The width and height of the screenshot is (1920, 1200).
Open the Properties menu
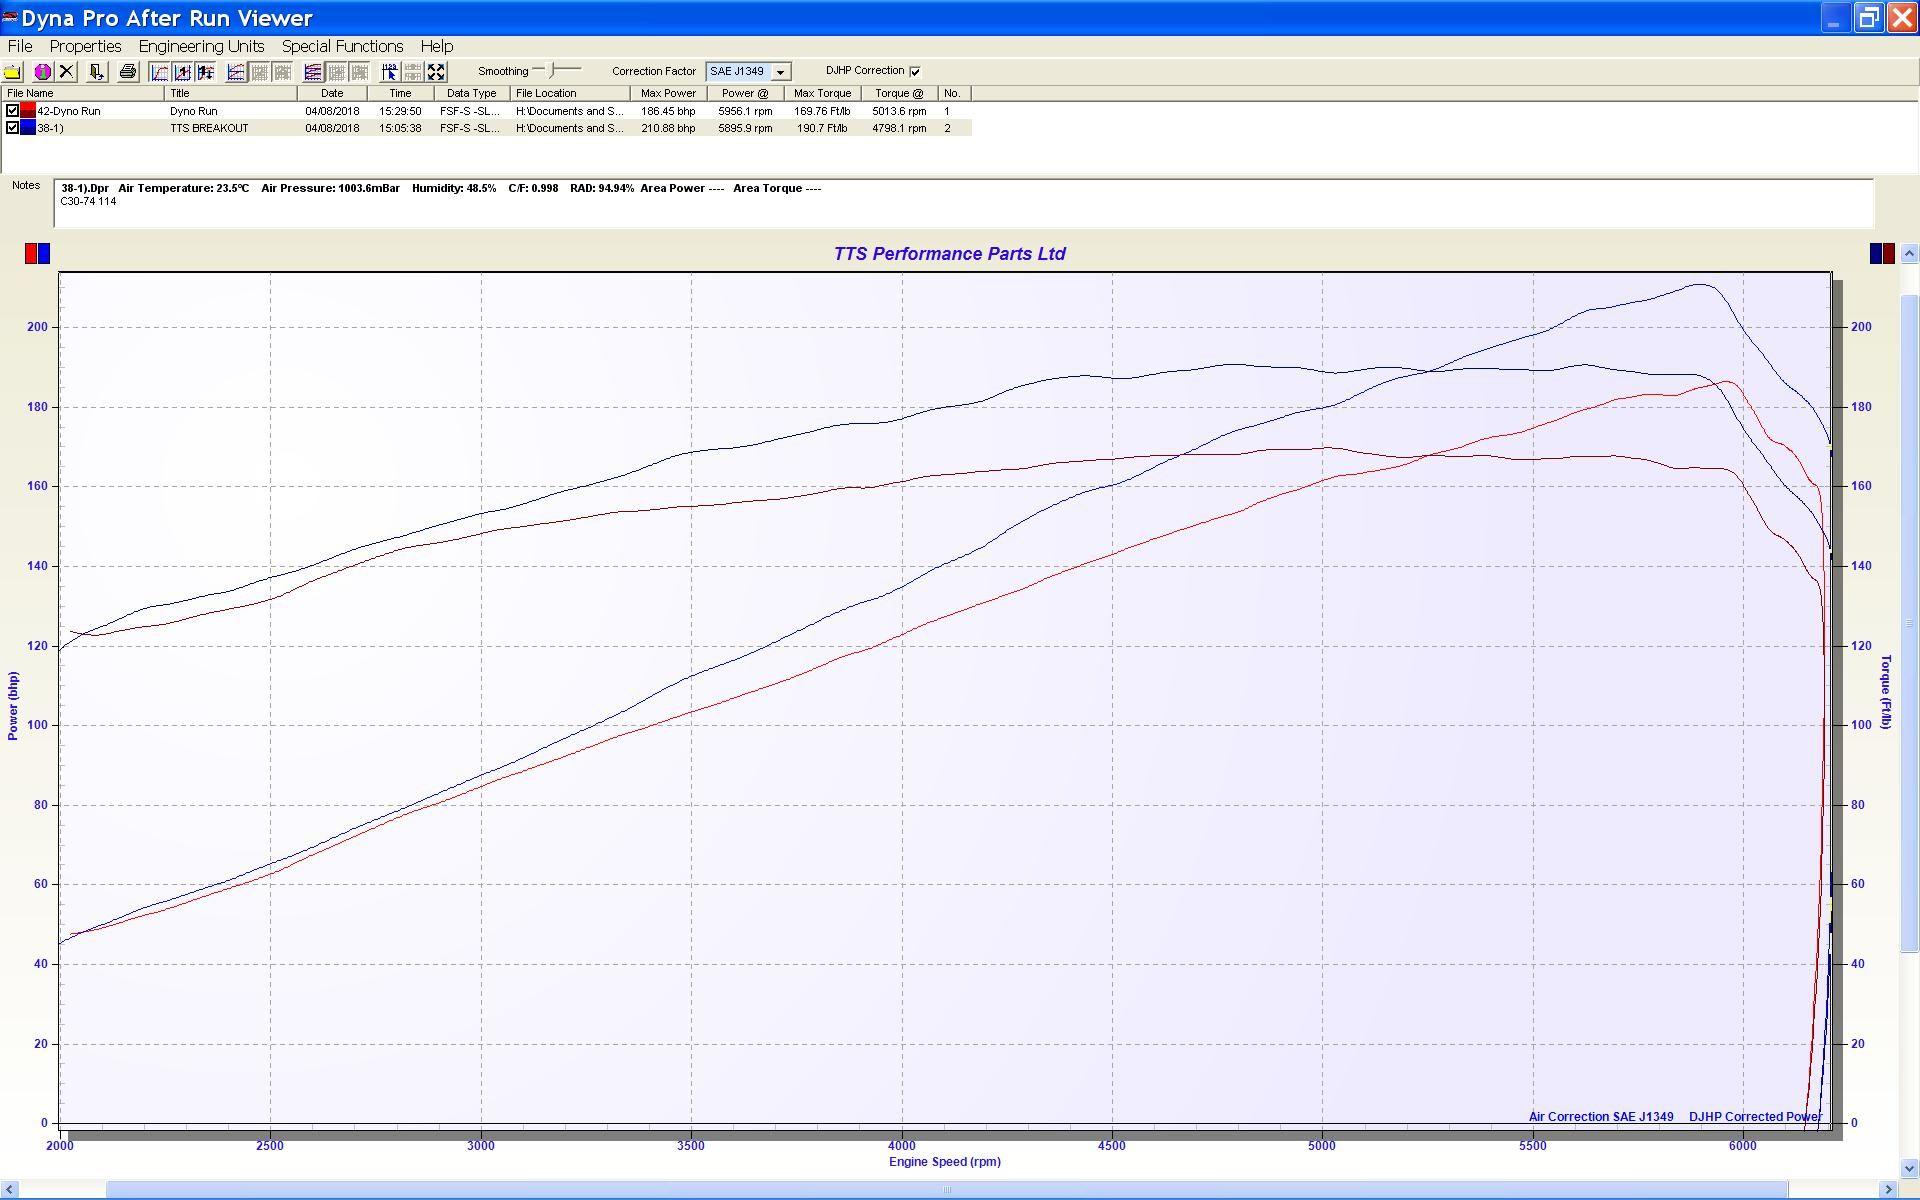[85, 46]
